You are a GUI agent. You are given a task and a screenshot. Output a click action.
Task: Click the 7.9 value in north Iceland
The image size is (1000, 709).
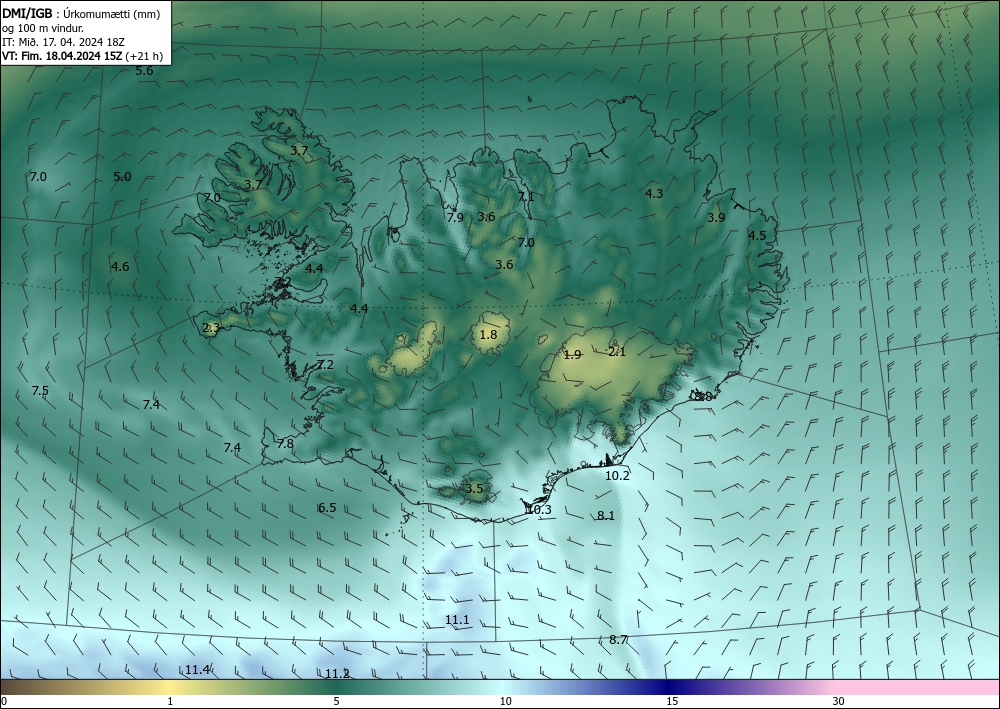pos(455,217)
